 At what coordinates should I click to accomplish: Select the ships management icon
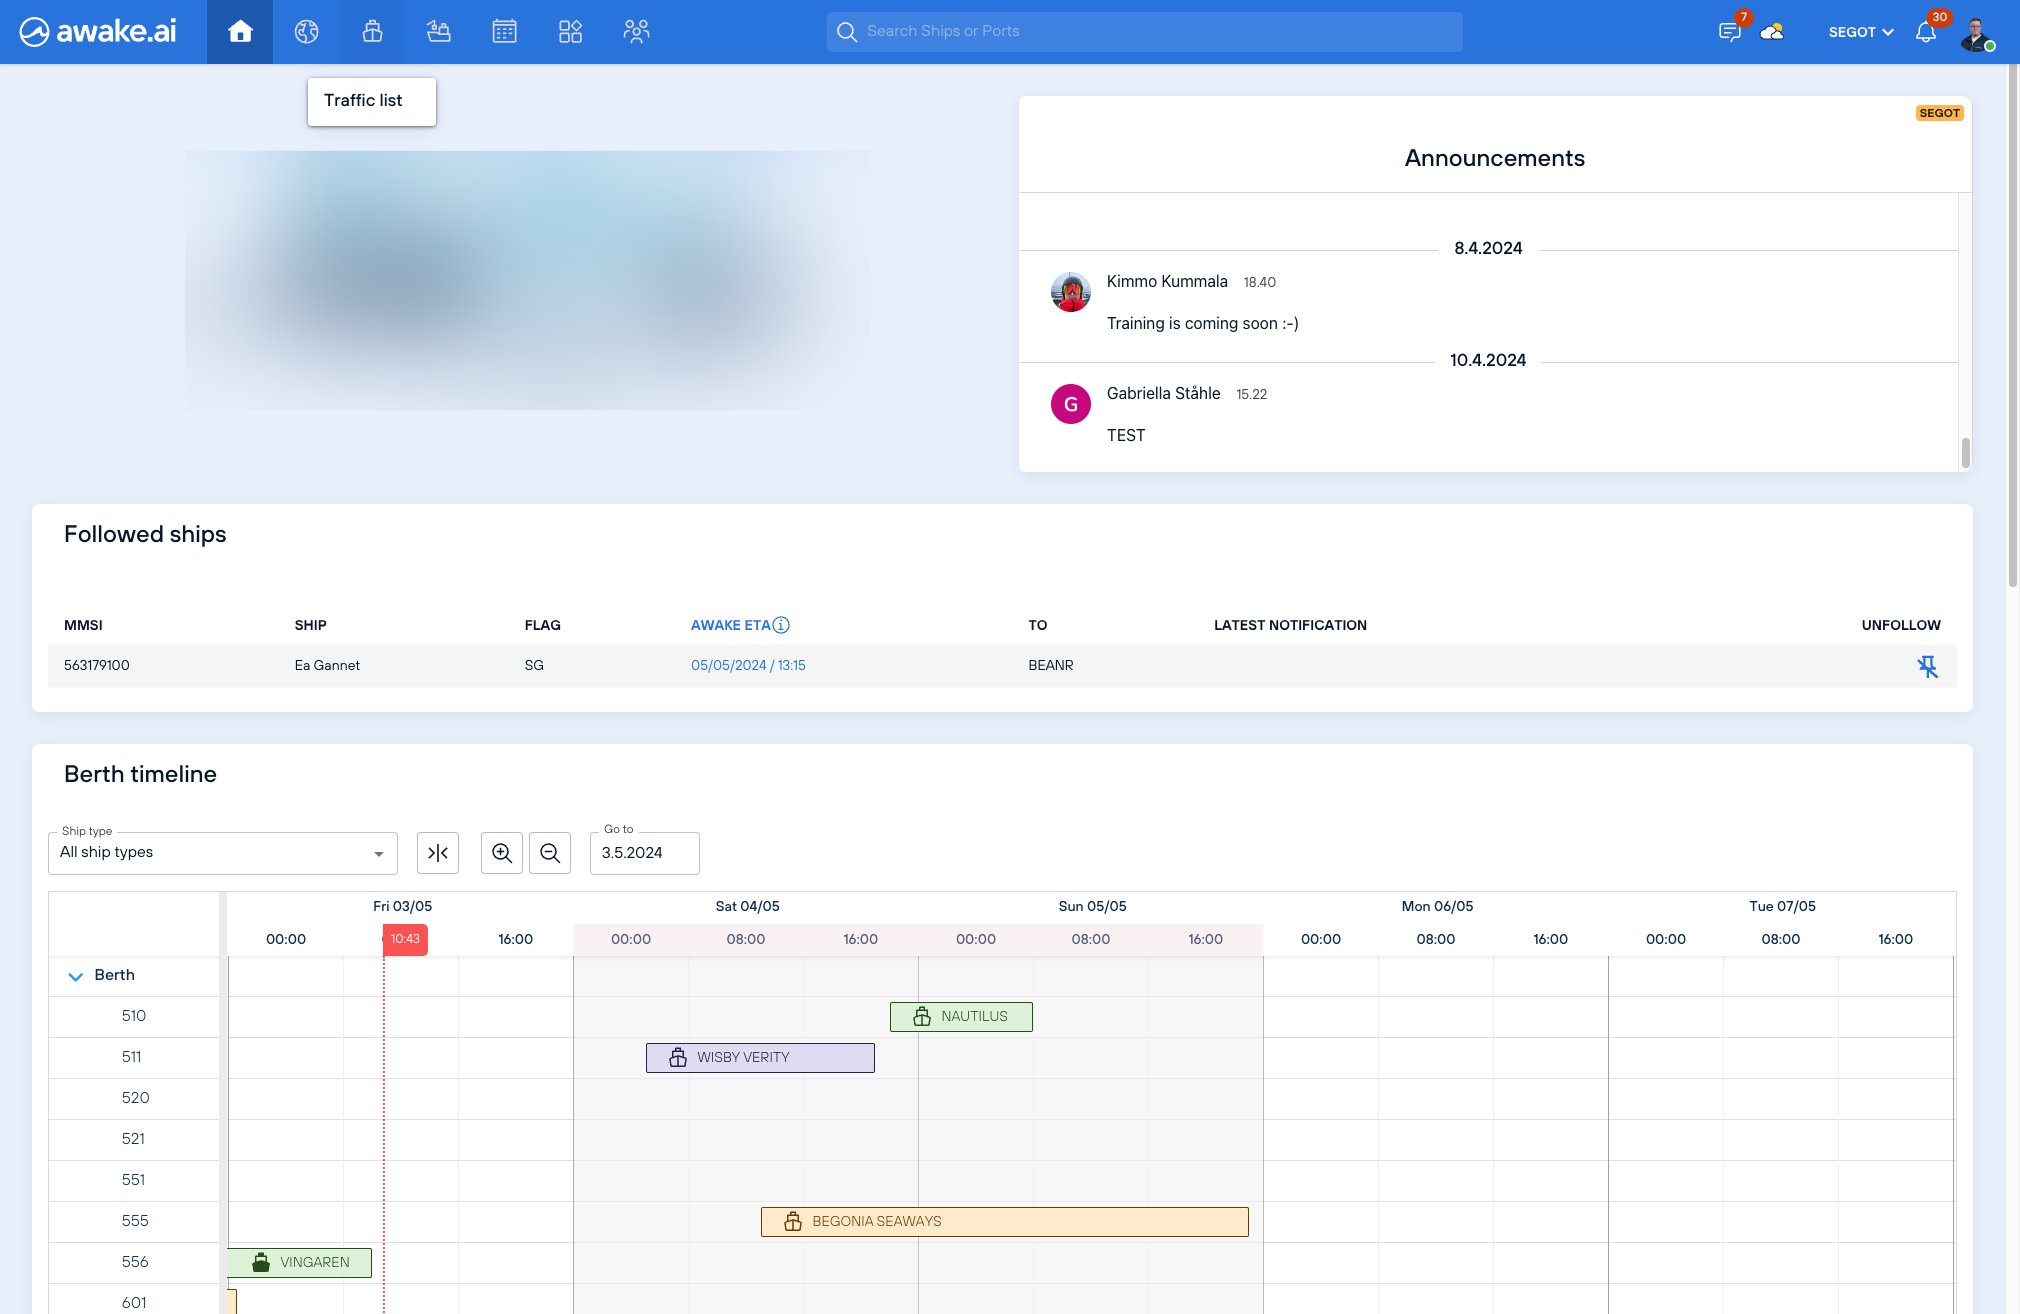pos(371,31)
